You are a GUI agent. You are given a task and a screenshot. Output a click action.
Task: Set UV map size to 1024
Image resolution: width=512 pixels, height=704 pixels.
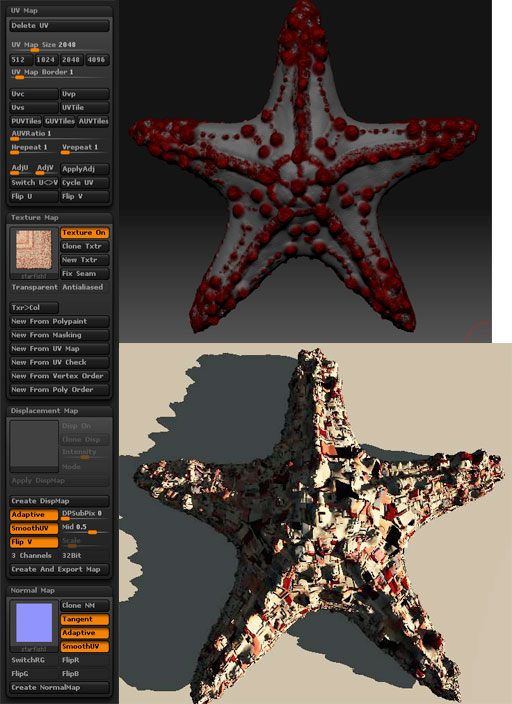pyautogui.click(x=46, y=60)
